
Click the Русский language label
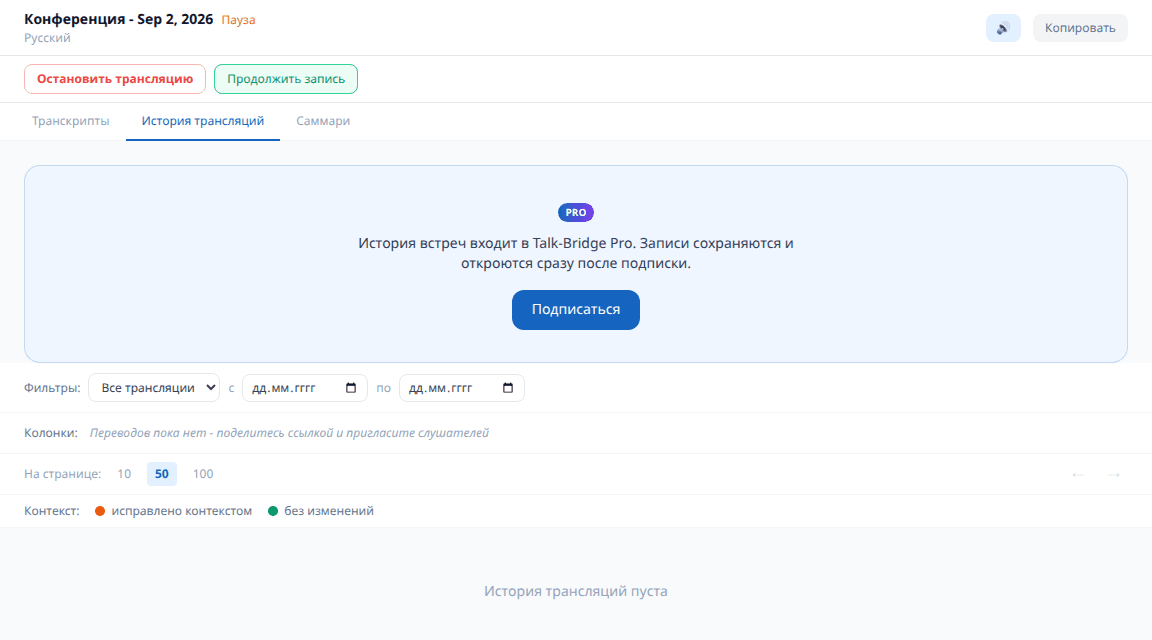coord(47,38)
